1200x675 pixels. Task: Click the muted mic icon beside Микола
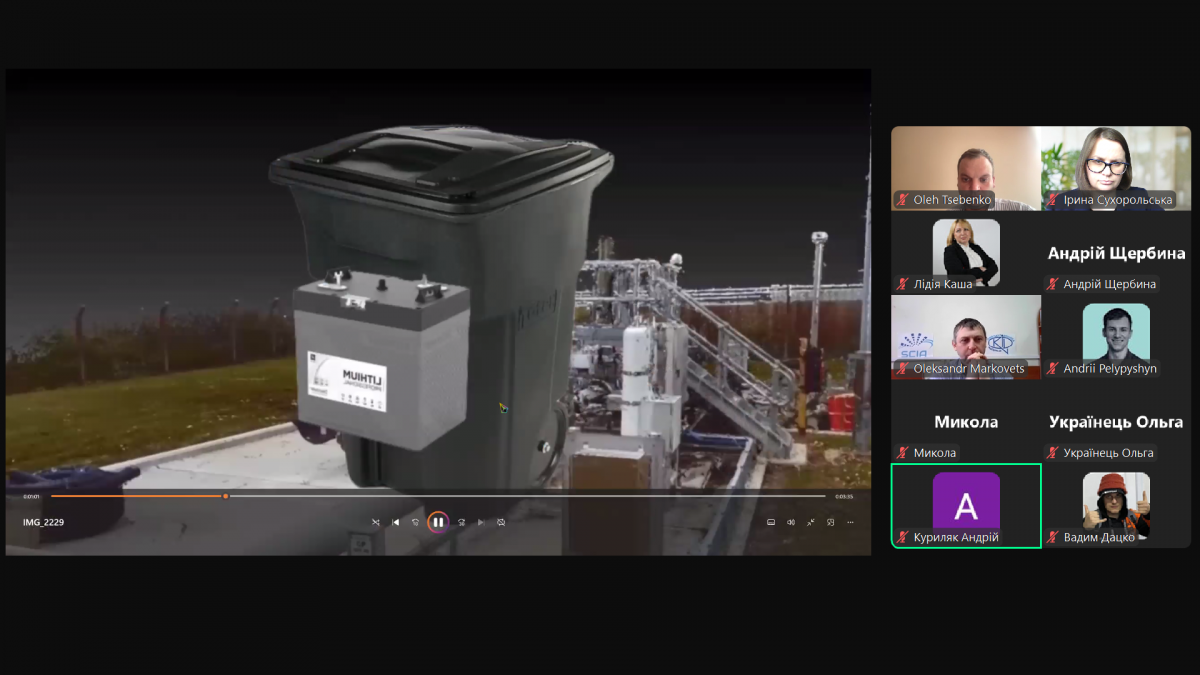(903, 453)
